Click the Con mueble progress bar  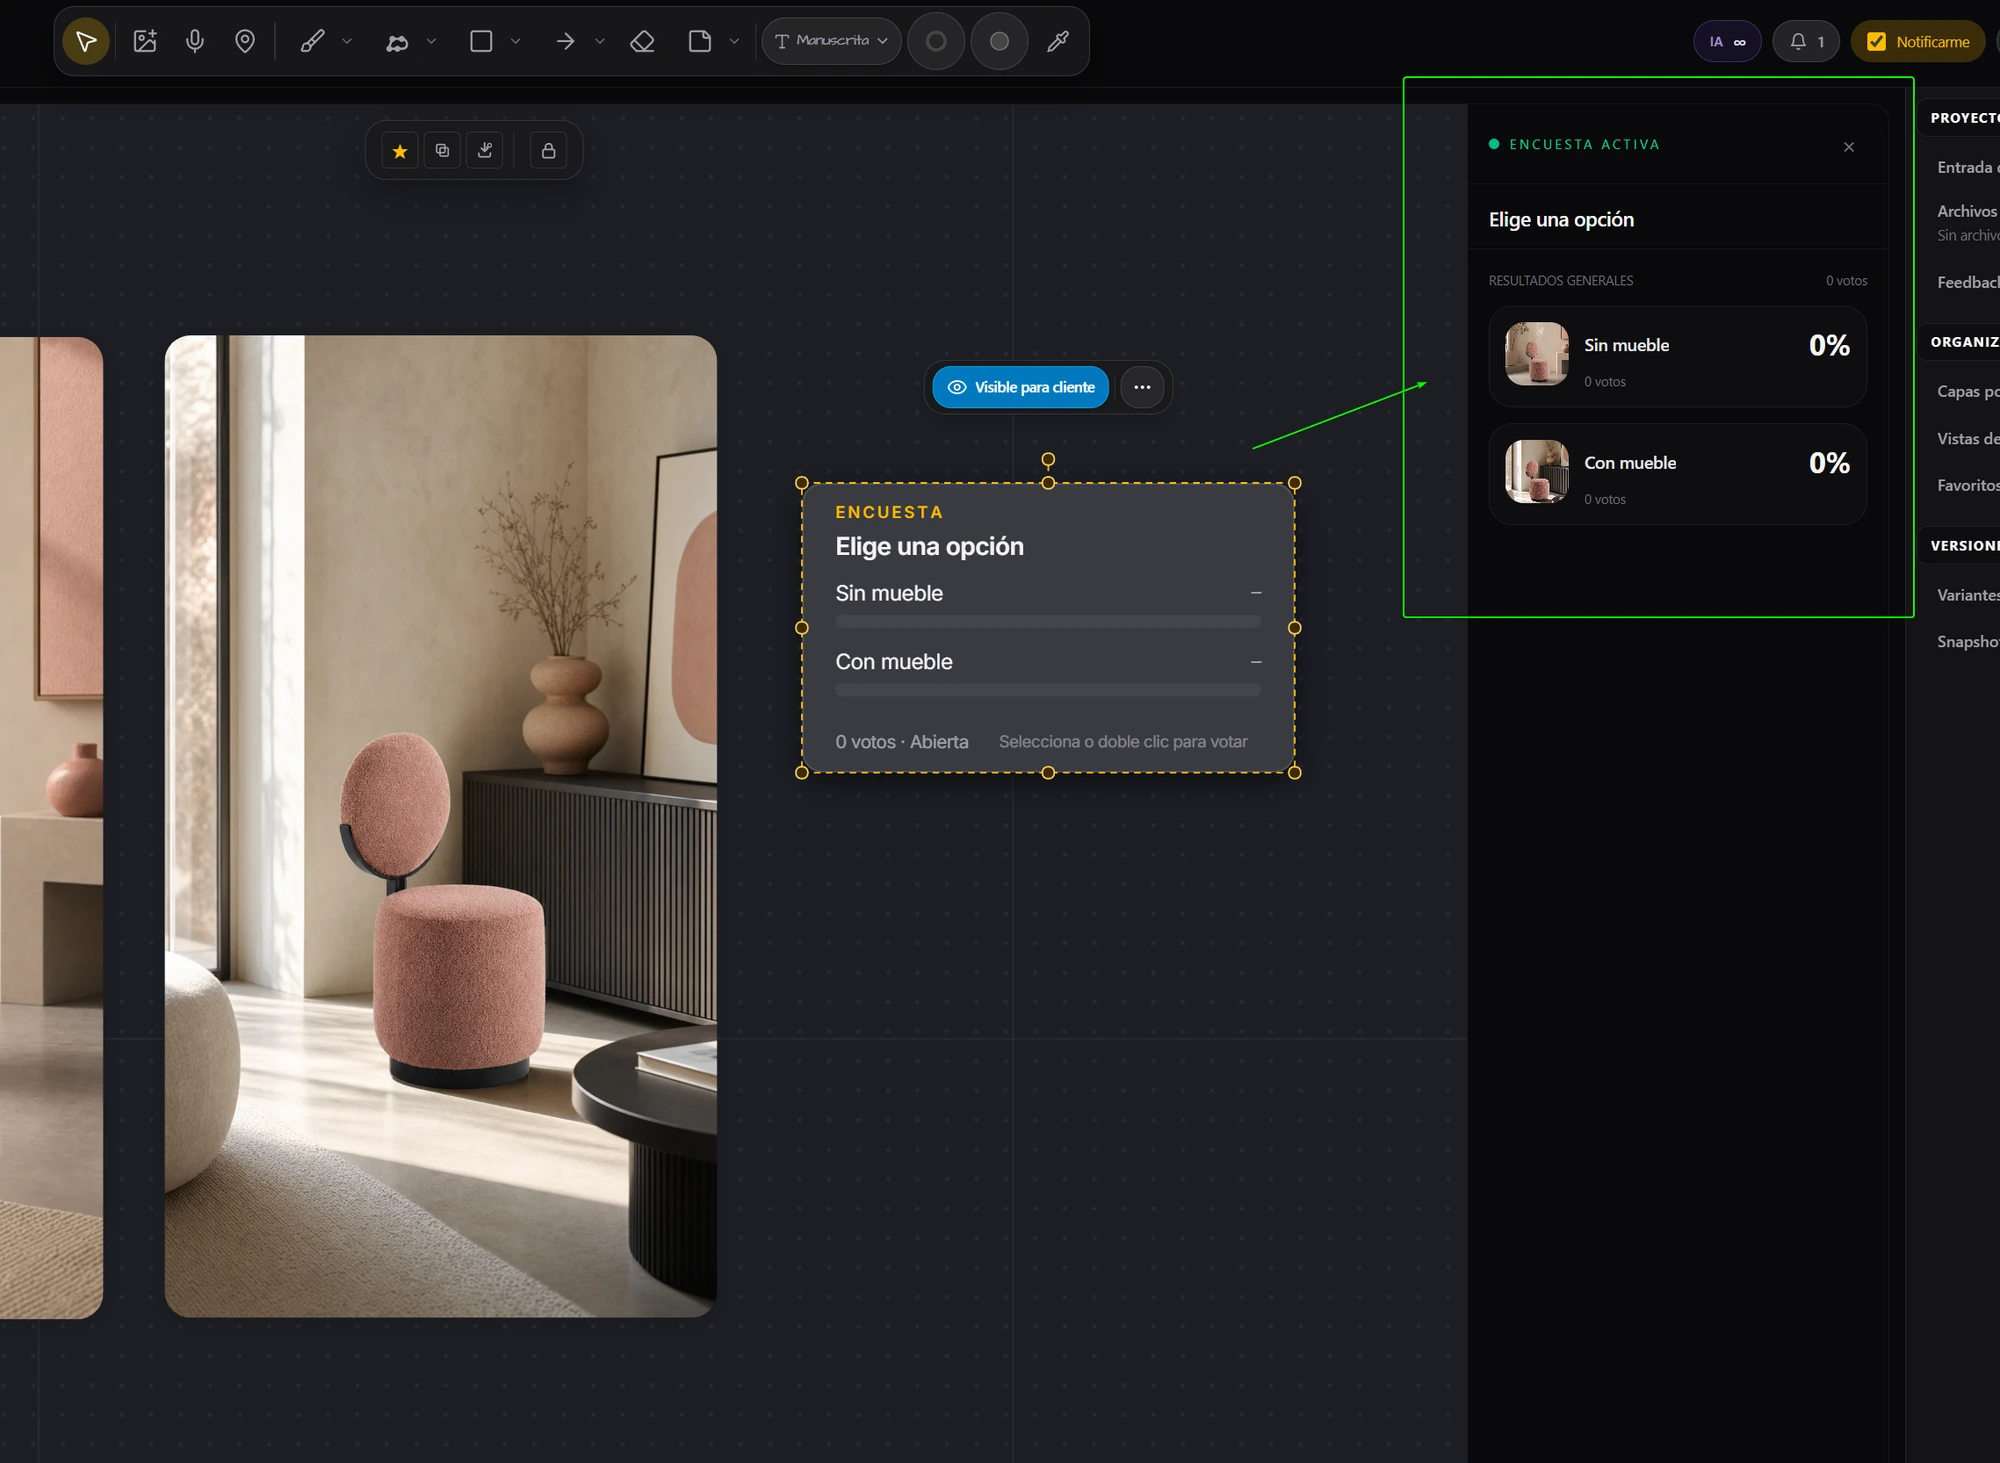(x=1048, y=690)
